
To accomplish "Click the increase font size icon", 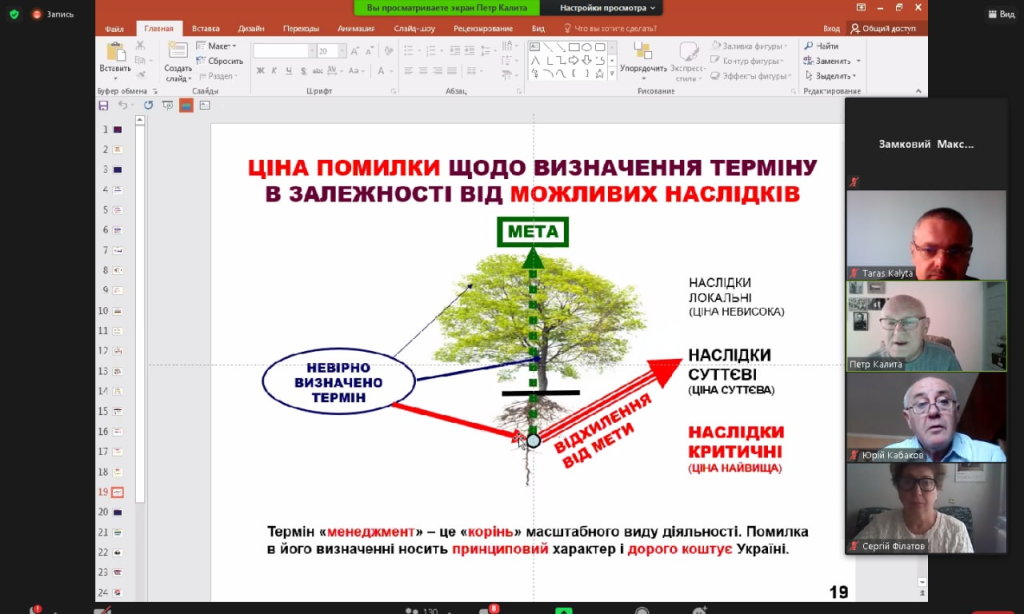I will tap(355, 51).
